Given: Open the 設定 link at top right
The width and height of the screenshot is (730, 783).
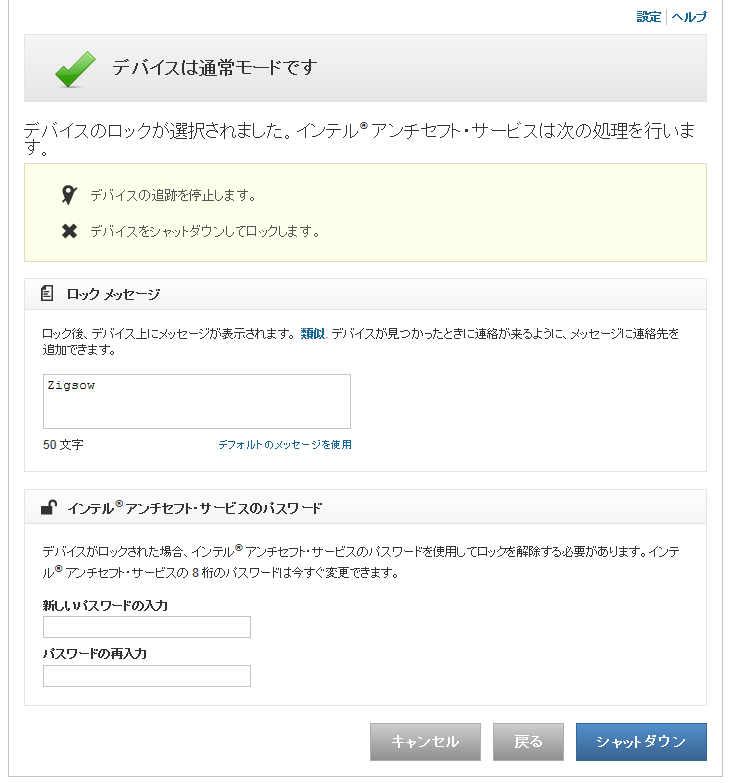Looking at the screenshot, I should (649, 17).
